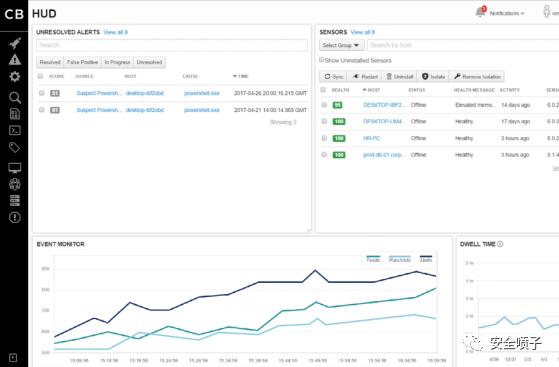This screenshot has width=559, height=367.
Task: Click the notifications bell icon
Action: [480, 12]
